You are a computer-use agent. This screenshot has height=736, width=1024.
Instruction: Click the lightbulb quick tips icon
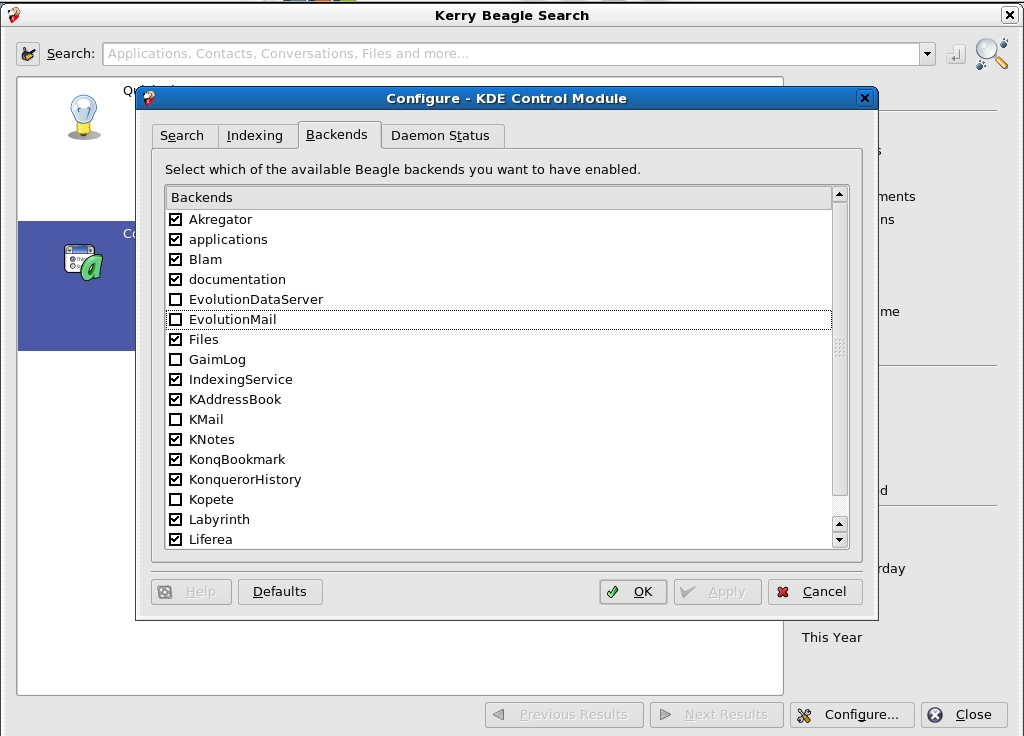[84, 117]
